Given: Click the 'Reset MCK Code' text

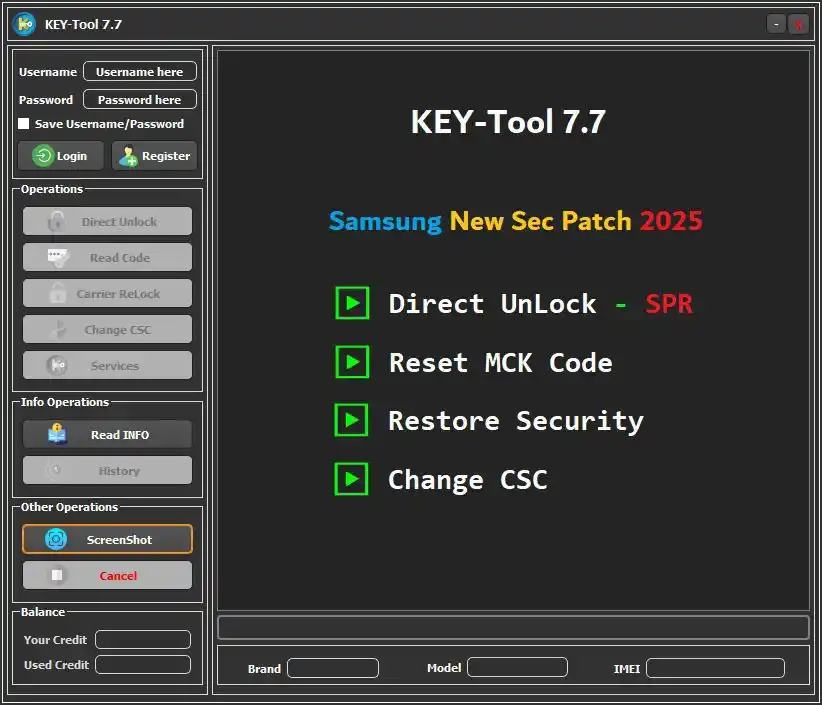Looking at the screenshot, I should (501, 363).
